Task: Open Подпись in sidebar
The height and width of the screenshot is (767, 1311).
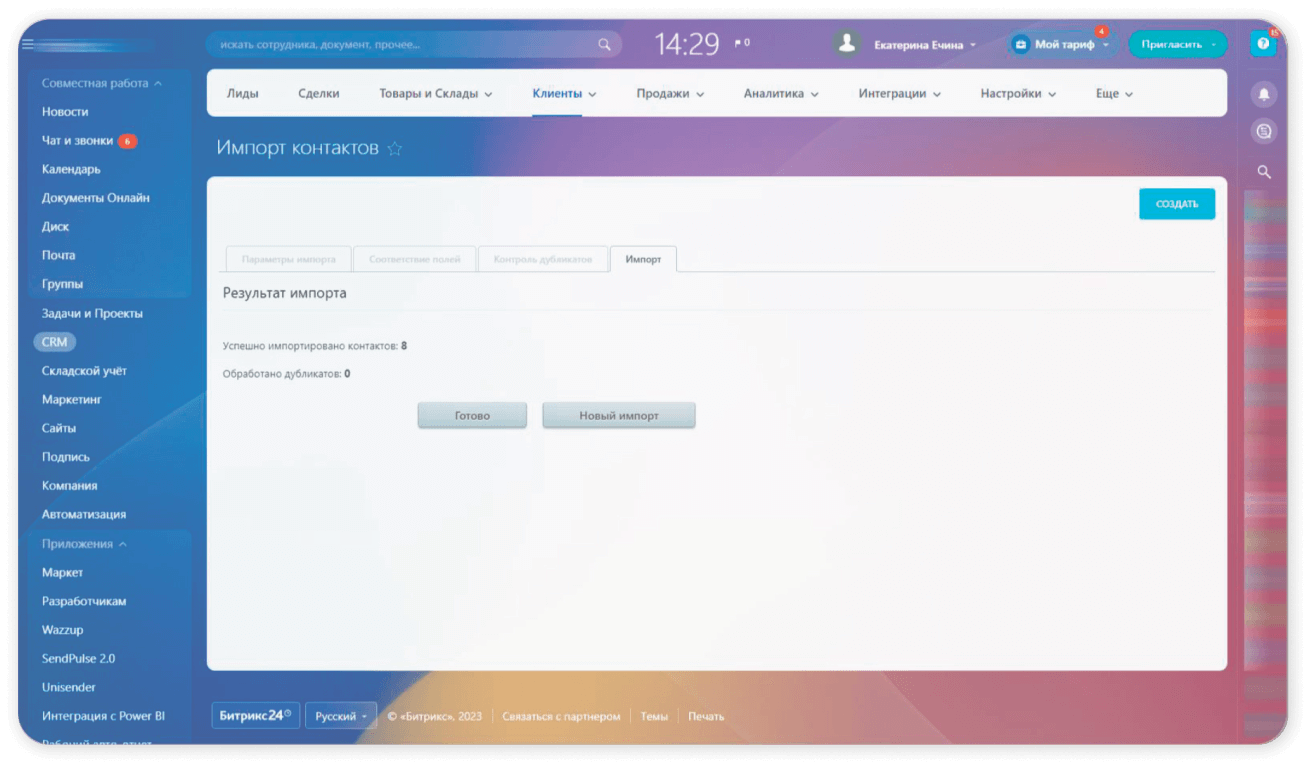Action: pos(66,457)
